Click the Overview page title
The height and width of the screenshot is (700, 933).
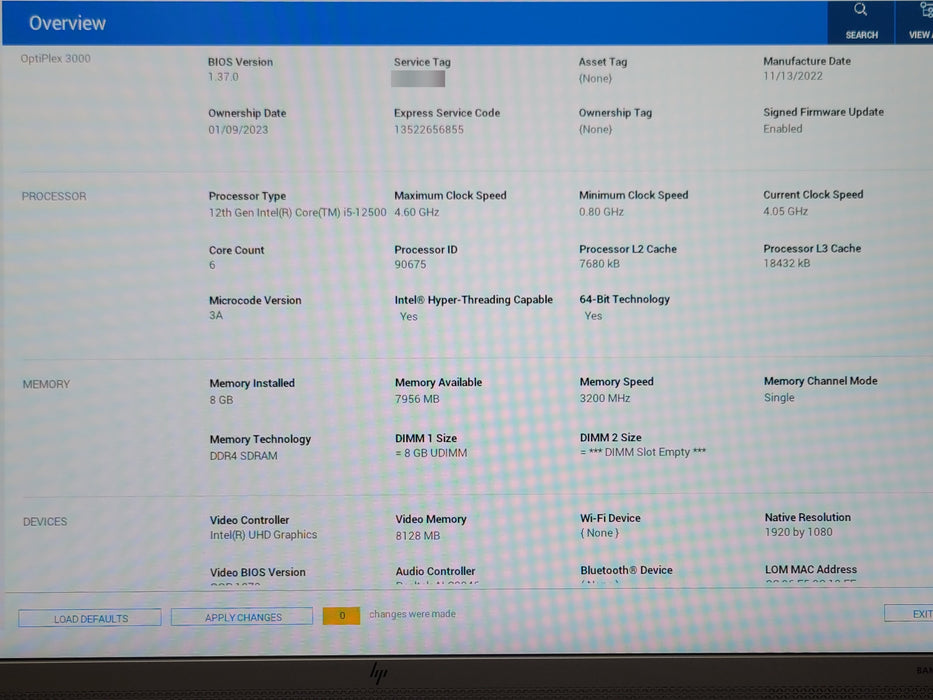pyautogui.click(x=67, y=23)
